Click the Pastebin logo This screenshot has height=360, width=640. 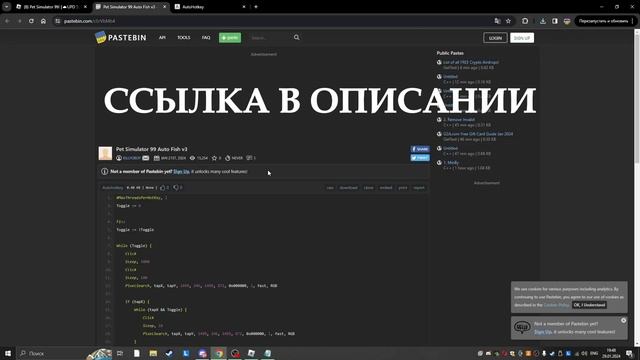point(120,38)
